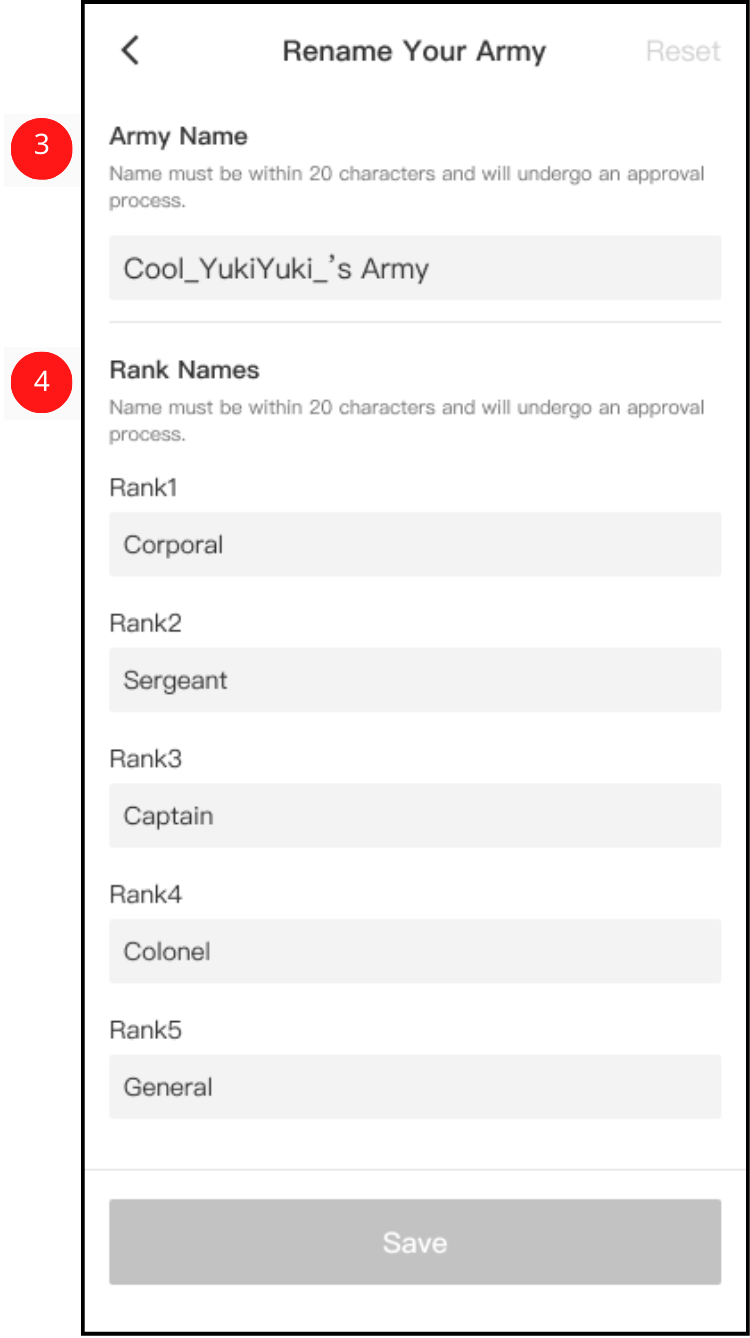Screen dimensions: 750x1338
Task: Click the Rank3 field containing Captain
Action: tap(414, 816)
